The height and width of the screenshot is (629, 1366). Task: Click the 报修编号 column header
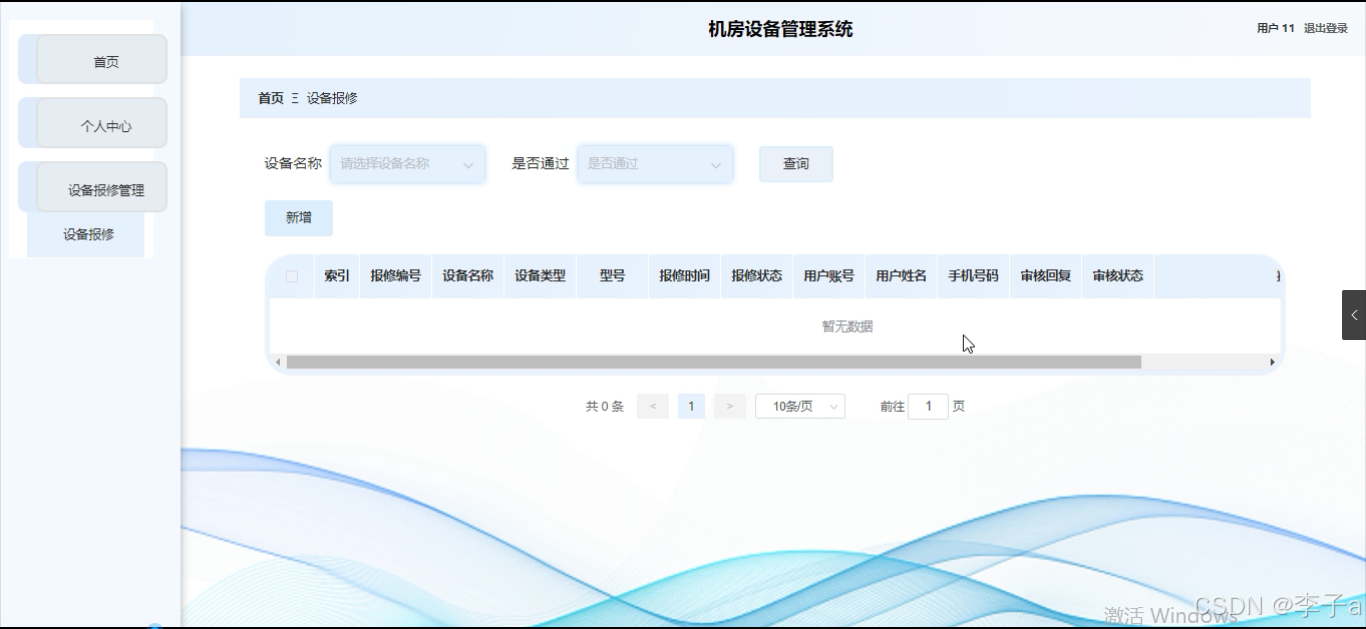[396, 276]
